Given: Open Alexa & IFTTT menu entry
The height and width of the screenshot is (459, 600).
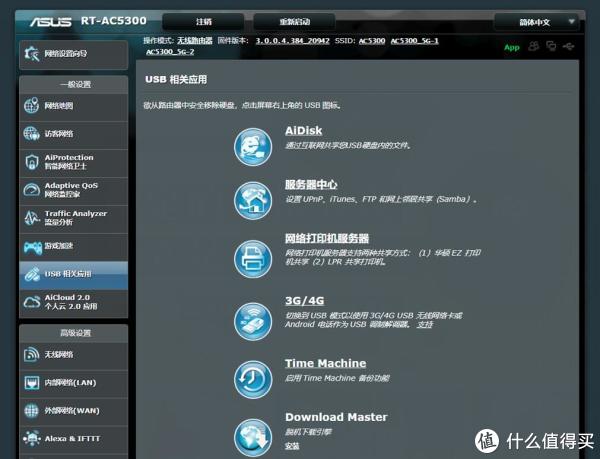Looking at the screenshot, I should 73,438.
